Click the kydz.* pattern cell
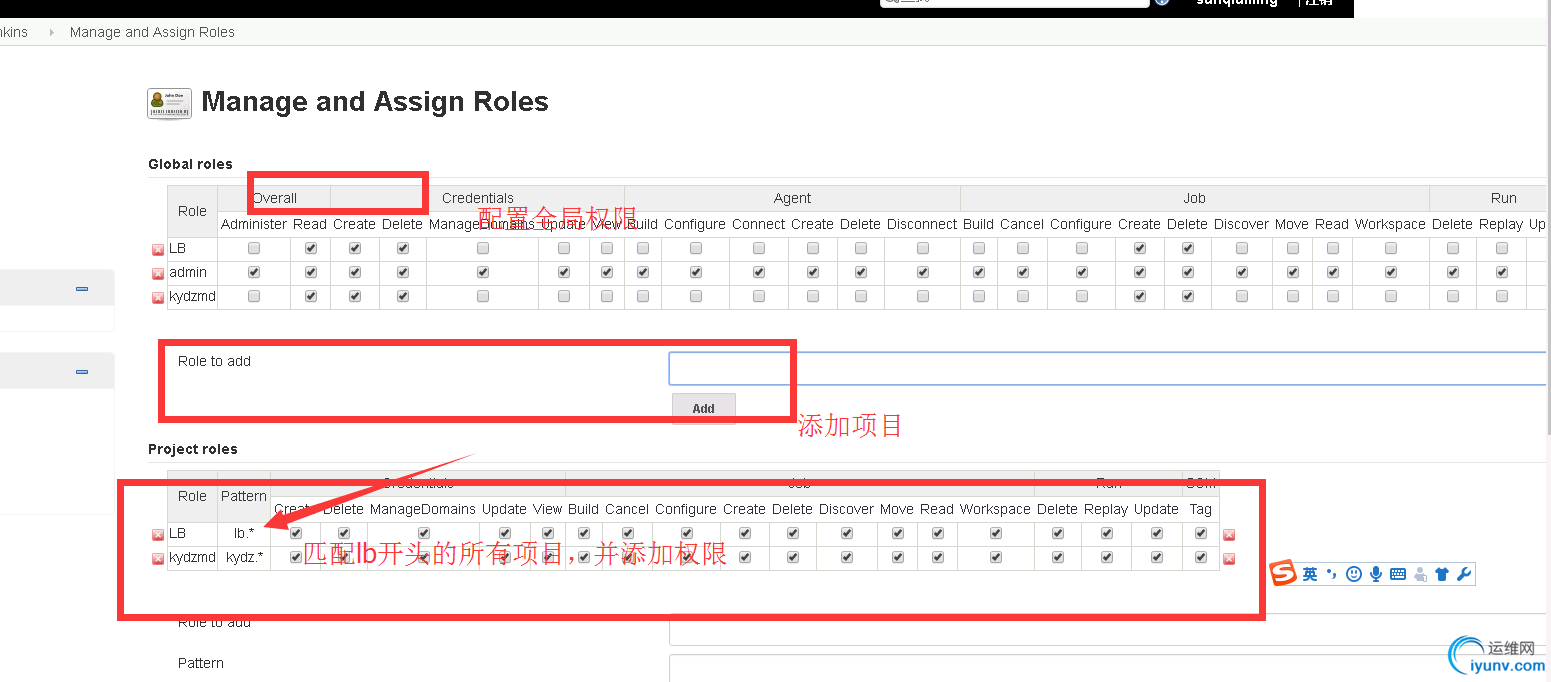 (x=244, y=558)
